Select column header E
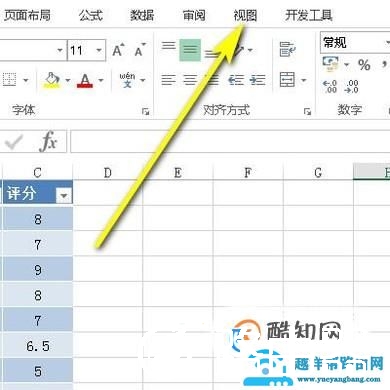Image resolution: width=390 pixels, height=390 pixels. click(178, 172)
